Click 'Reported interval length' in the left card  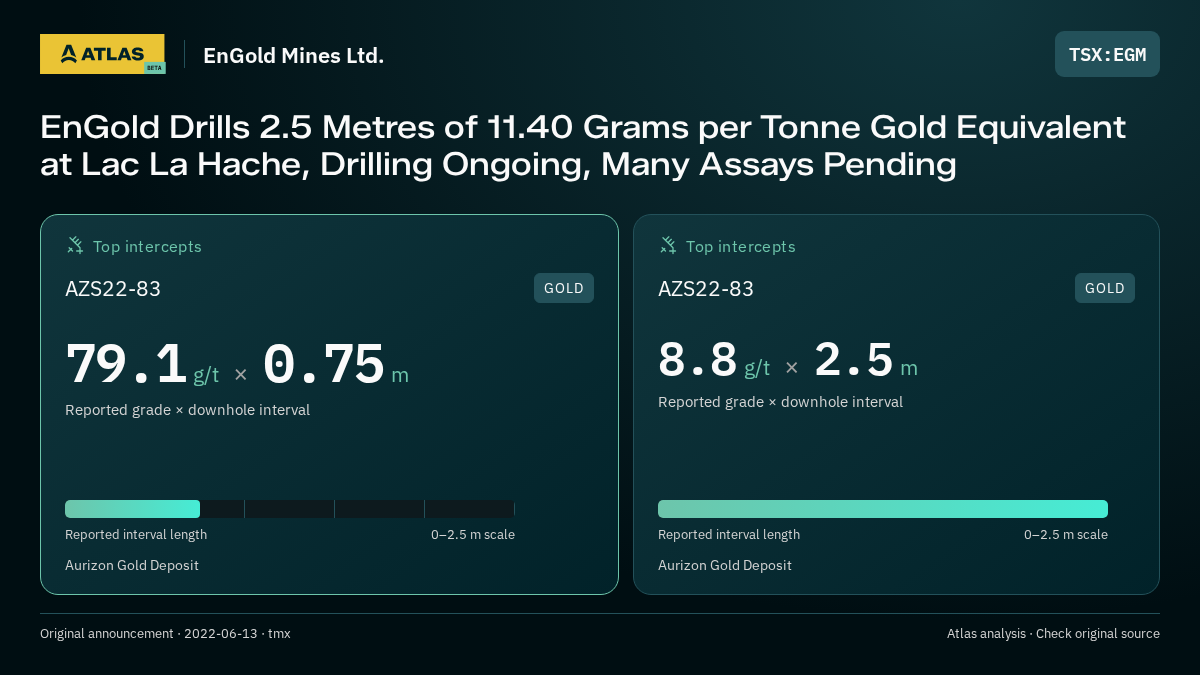(x=136, y=535)
